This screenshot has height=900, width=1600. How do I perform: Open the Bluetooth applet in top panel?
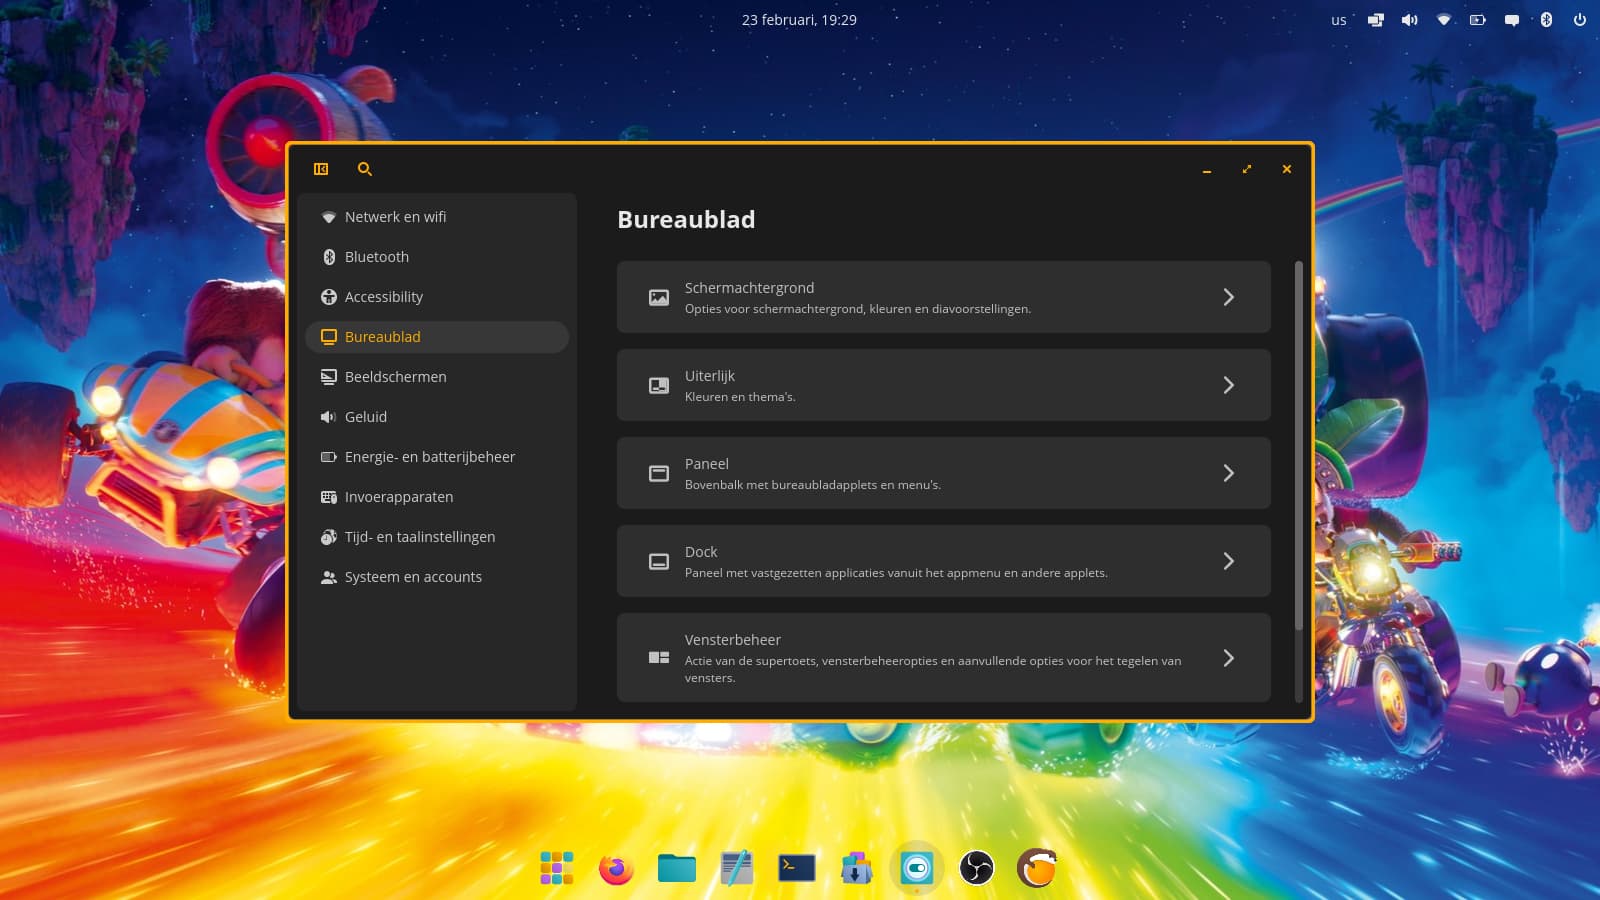click(x=1546, y=20)
